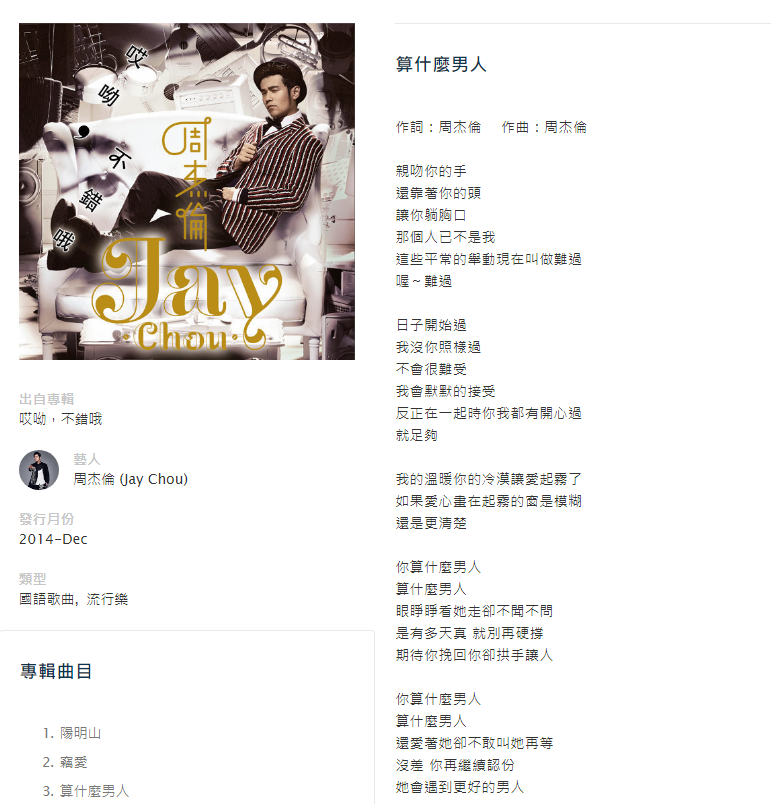Click the 專輯曲目 section heading
This screenshot has width=771, height=804.
pyautogui.click(x=56, y=671)
